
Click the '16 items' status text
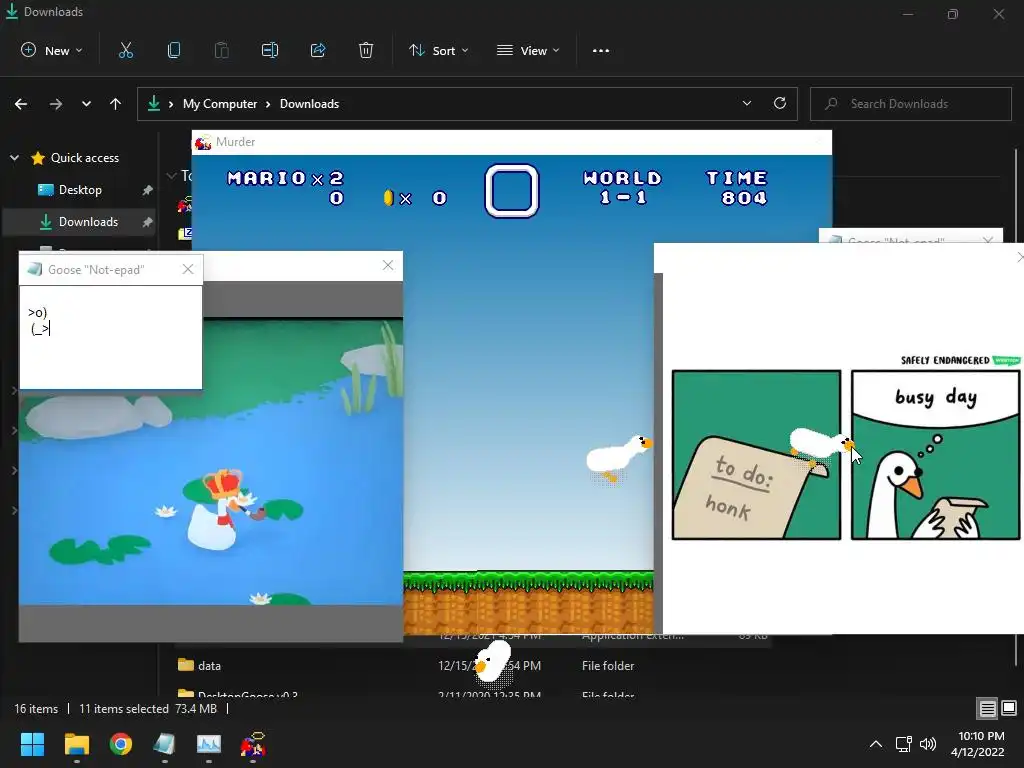(x=36, y=709)
